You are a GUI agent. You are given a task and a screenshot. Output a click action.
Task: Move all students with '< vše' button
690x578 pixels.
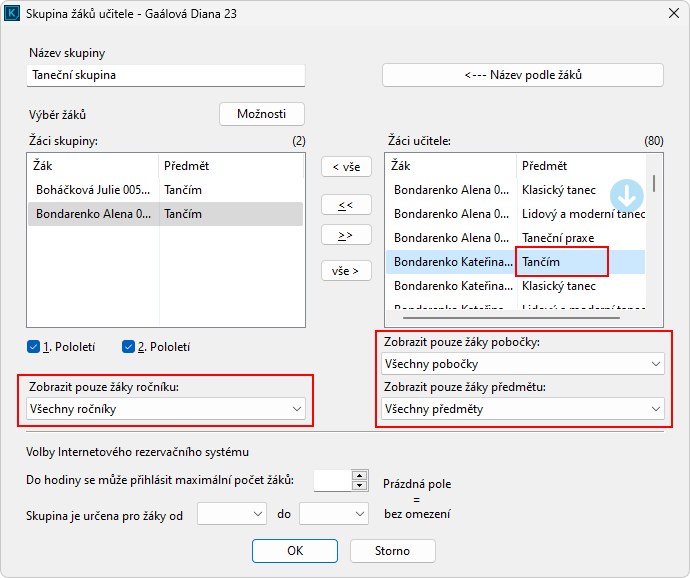345,167
